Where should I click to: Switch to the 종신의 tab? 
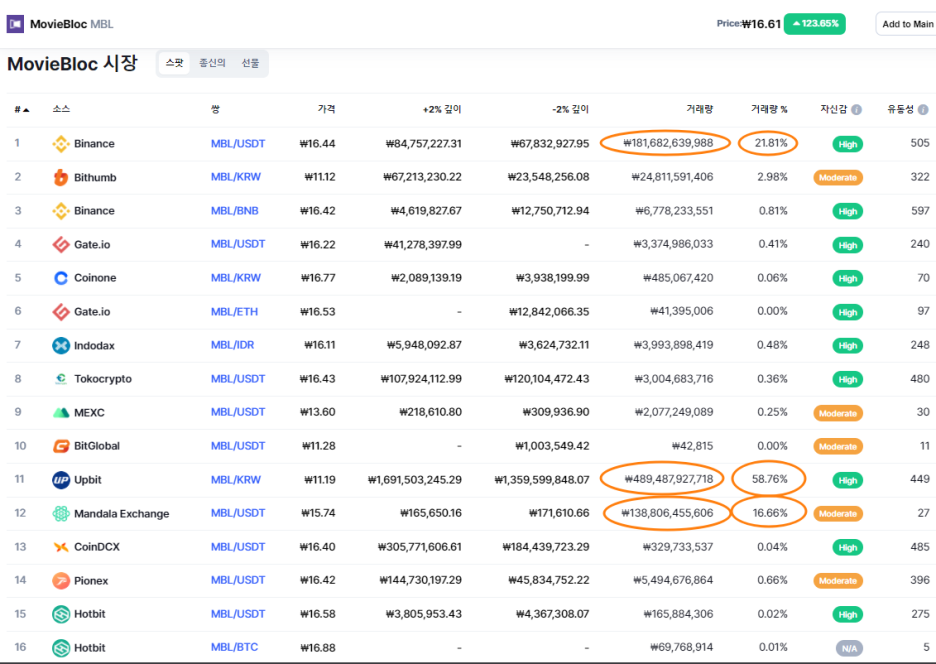point(212,63)
